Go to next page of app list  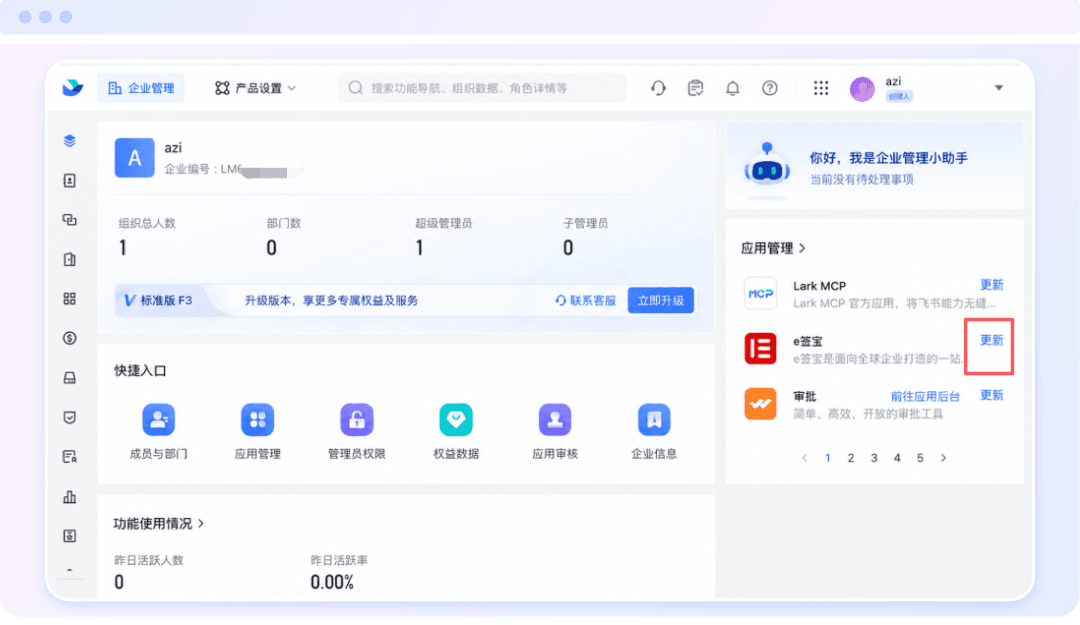coord(944,458)
